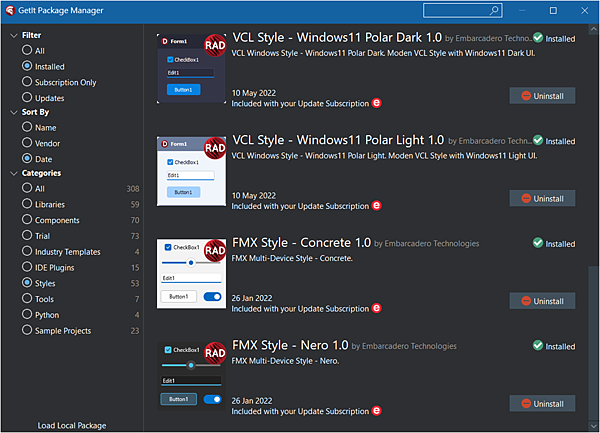Sort packages by Name
Image resolution: width=600 pixels, height=433 pixels.
[27, 127]
